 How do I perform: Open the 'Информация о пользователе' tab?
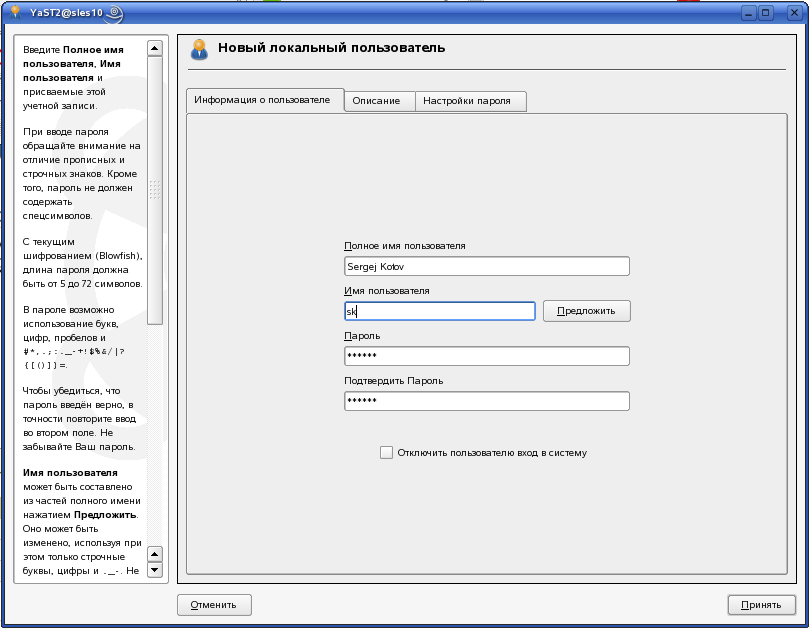click(265, 100)
